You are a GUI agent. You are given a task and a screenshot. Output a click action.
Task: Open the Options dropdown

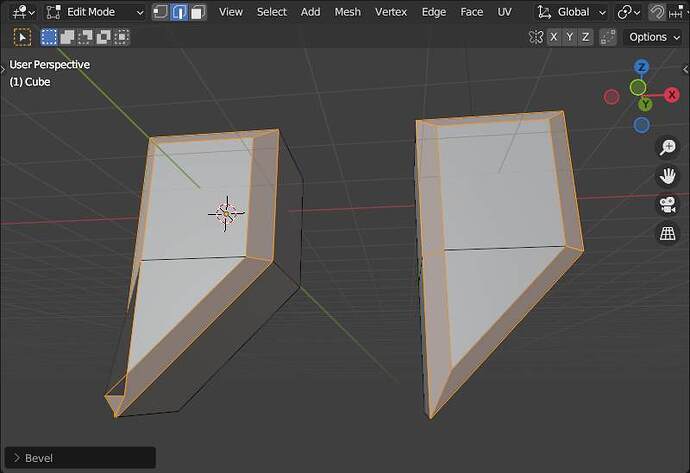pyautogui.click(x=654, y=37)
